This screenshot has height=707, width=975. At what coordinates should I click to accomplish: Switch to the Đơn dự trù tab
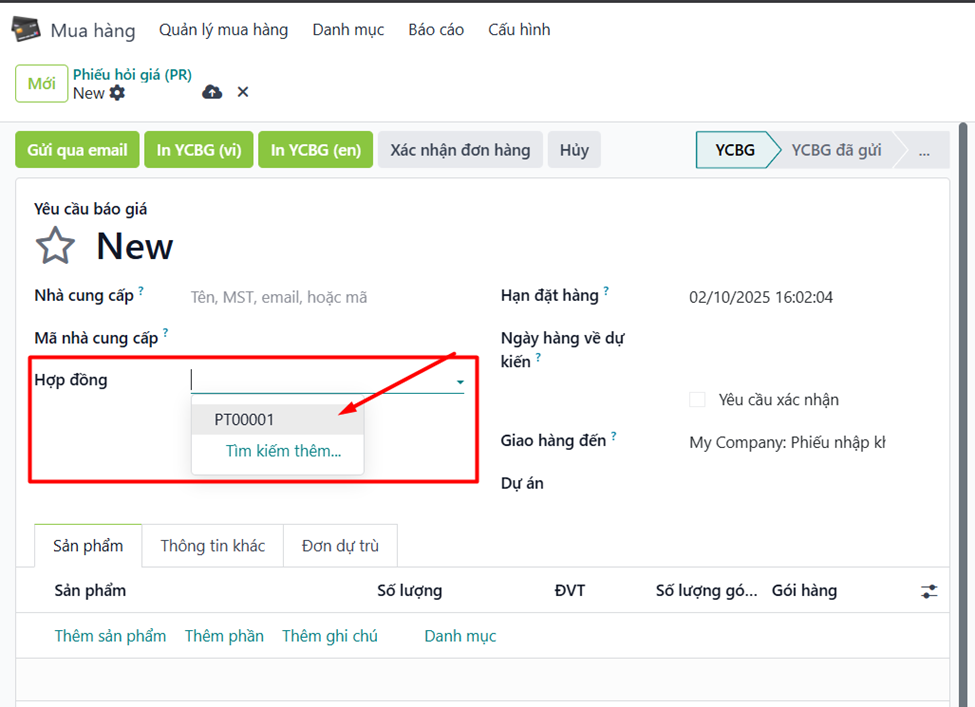340,546
